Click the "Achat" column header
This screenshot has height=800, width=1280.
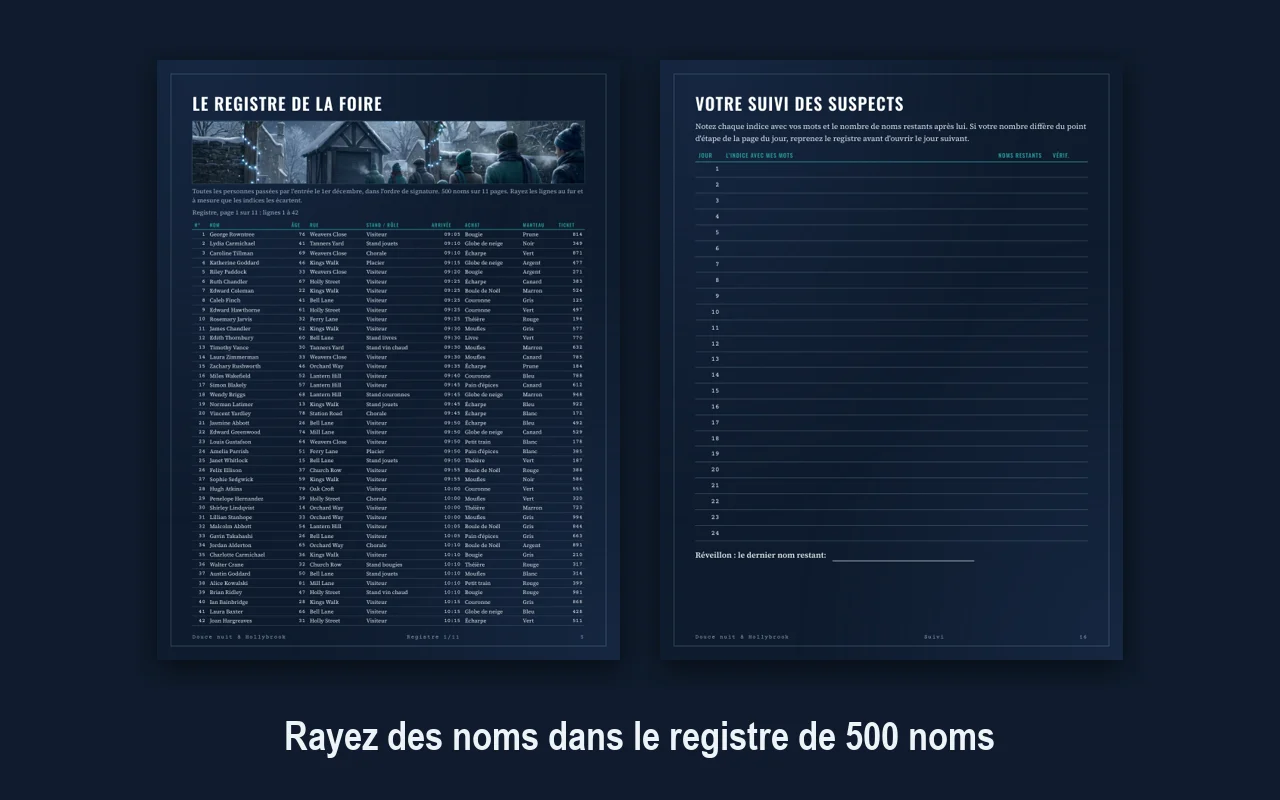472,225
